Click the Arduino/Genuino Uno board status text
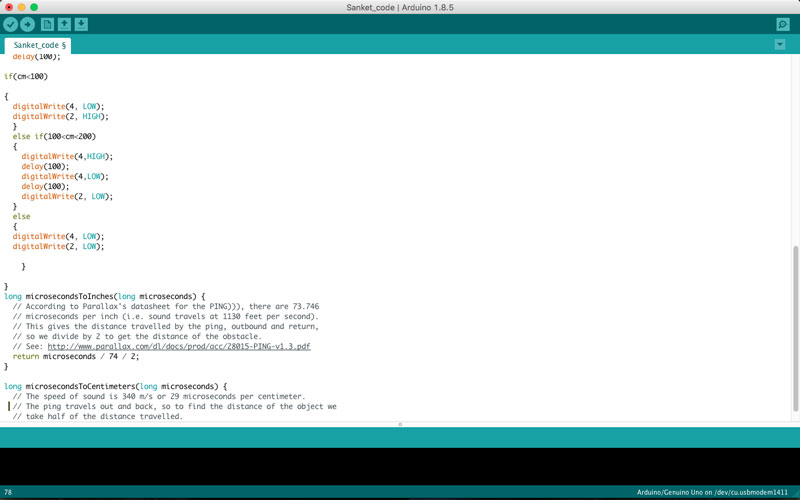 click(x=712, y=492)
